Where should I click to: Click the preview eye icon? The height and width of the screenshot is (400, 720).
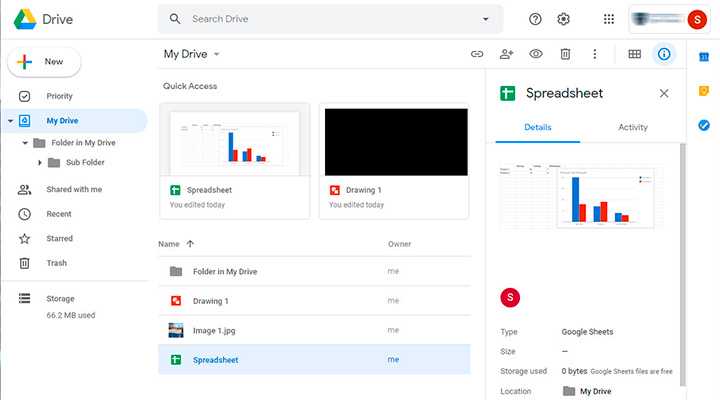[x=536, y=54]
